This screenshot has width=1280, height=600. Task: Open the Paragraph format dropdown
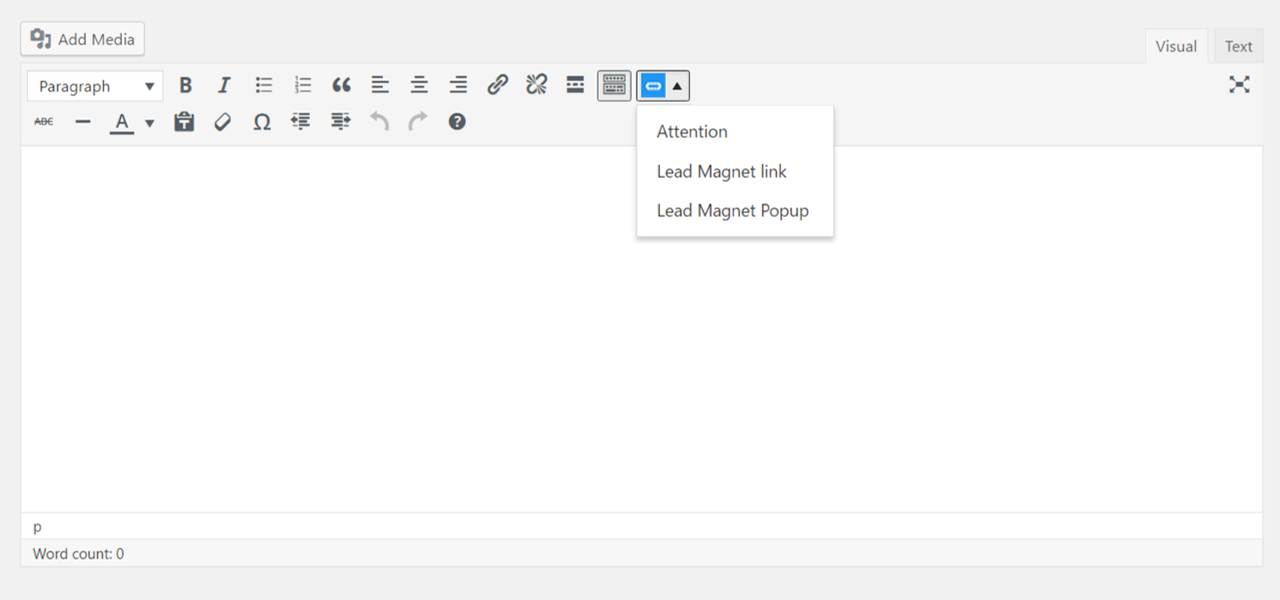coord(95,86)
